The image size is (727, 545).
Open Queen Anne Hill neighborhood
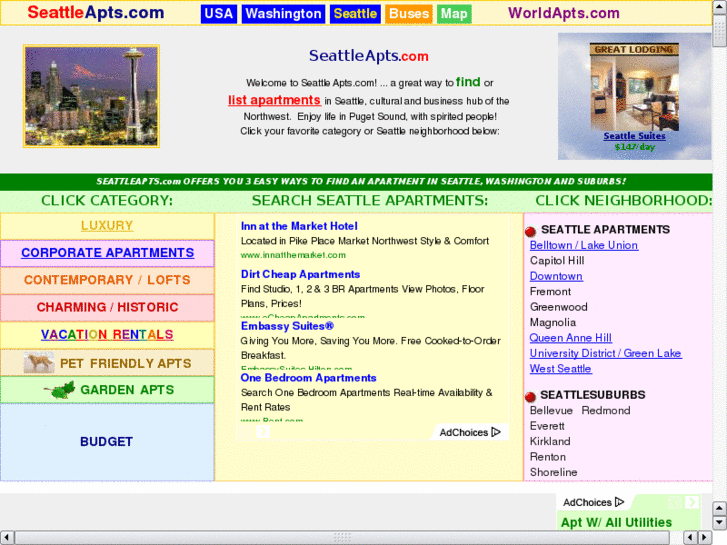[571, 338]
